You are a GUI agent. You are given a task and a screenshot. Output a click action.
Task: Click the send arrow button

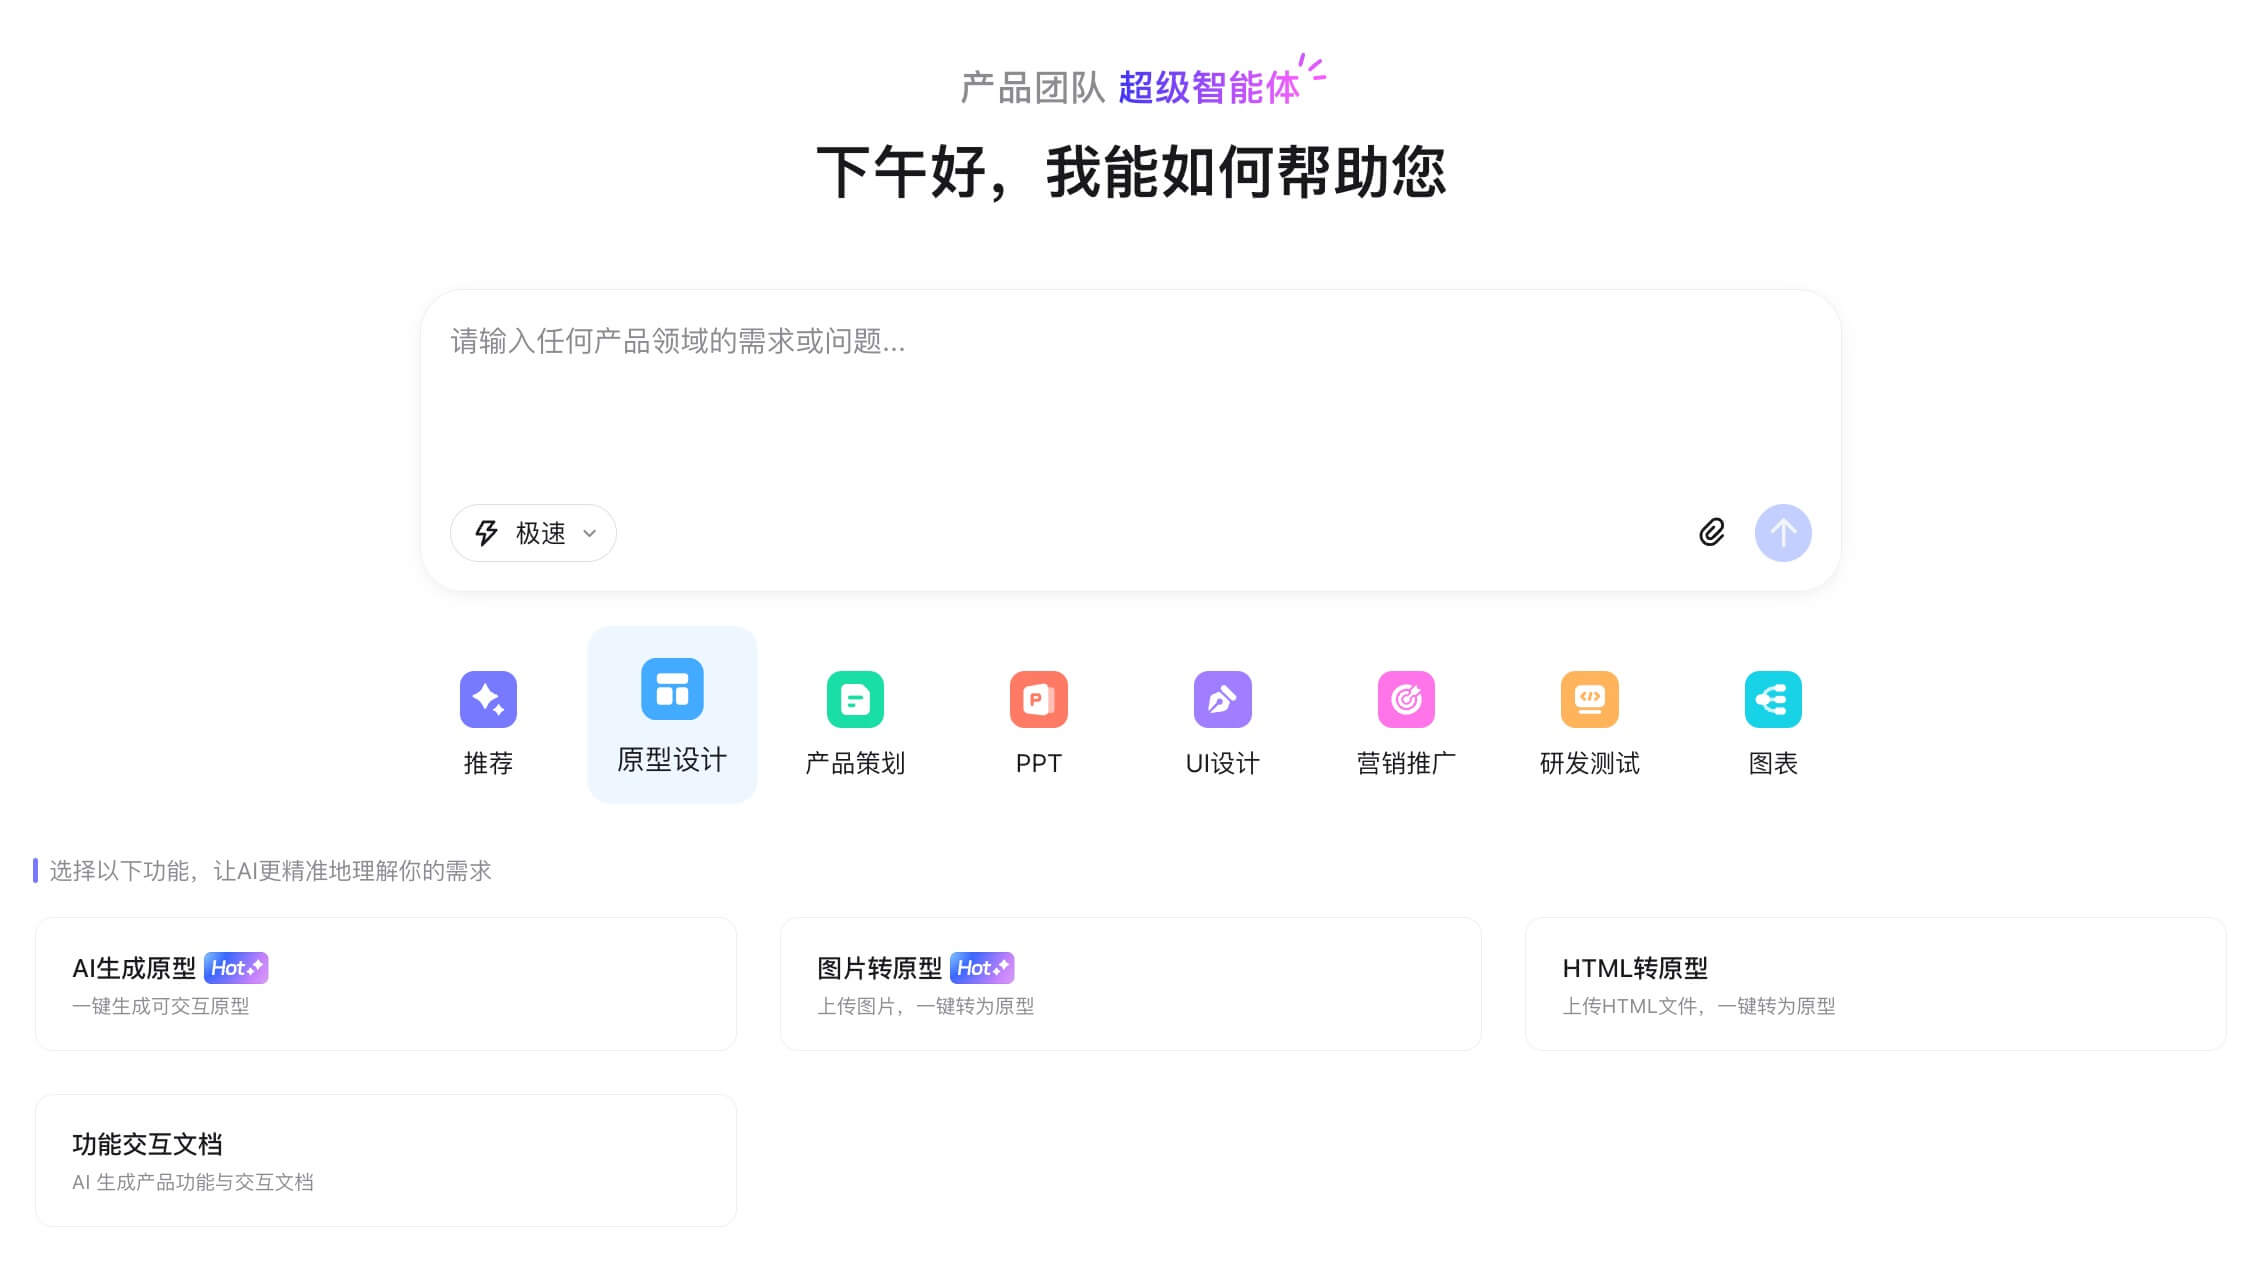click(x=1783, y=533)
